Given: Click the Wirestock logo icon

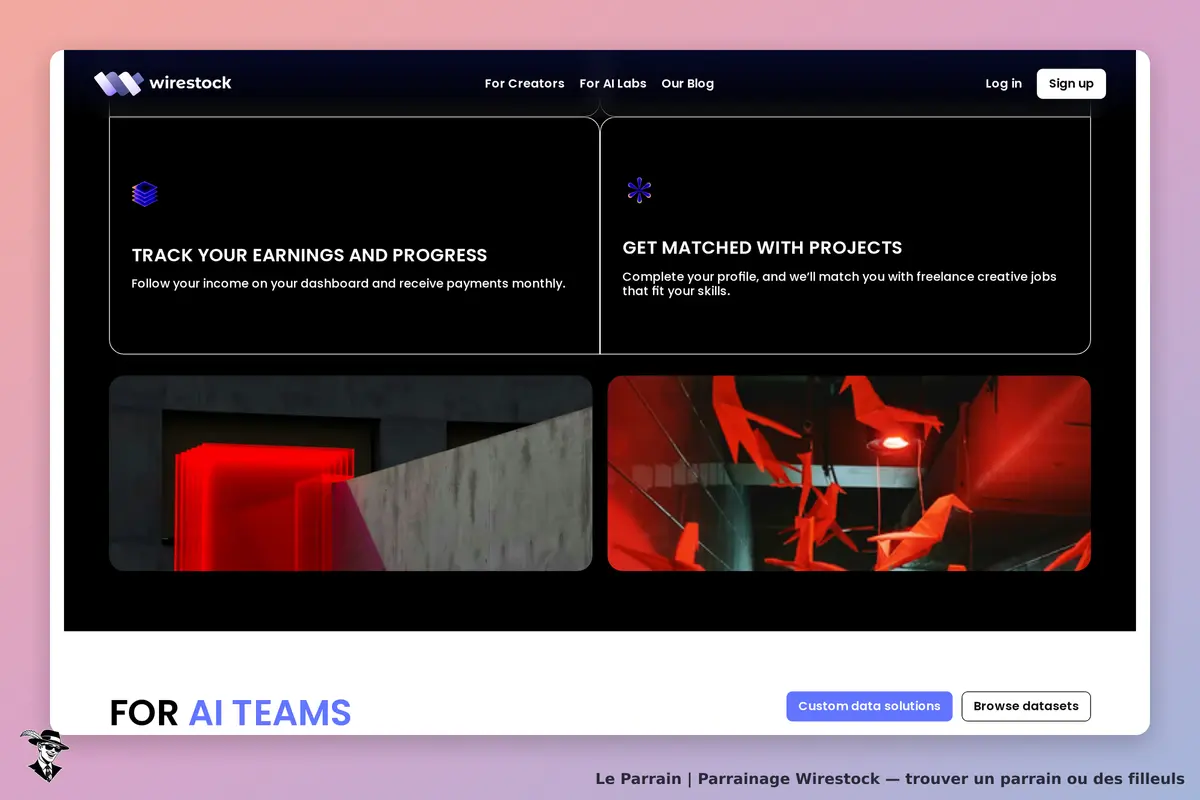Looking at the screenshot, I should (119, 83).
